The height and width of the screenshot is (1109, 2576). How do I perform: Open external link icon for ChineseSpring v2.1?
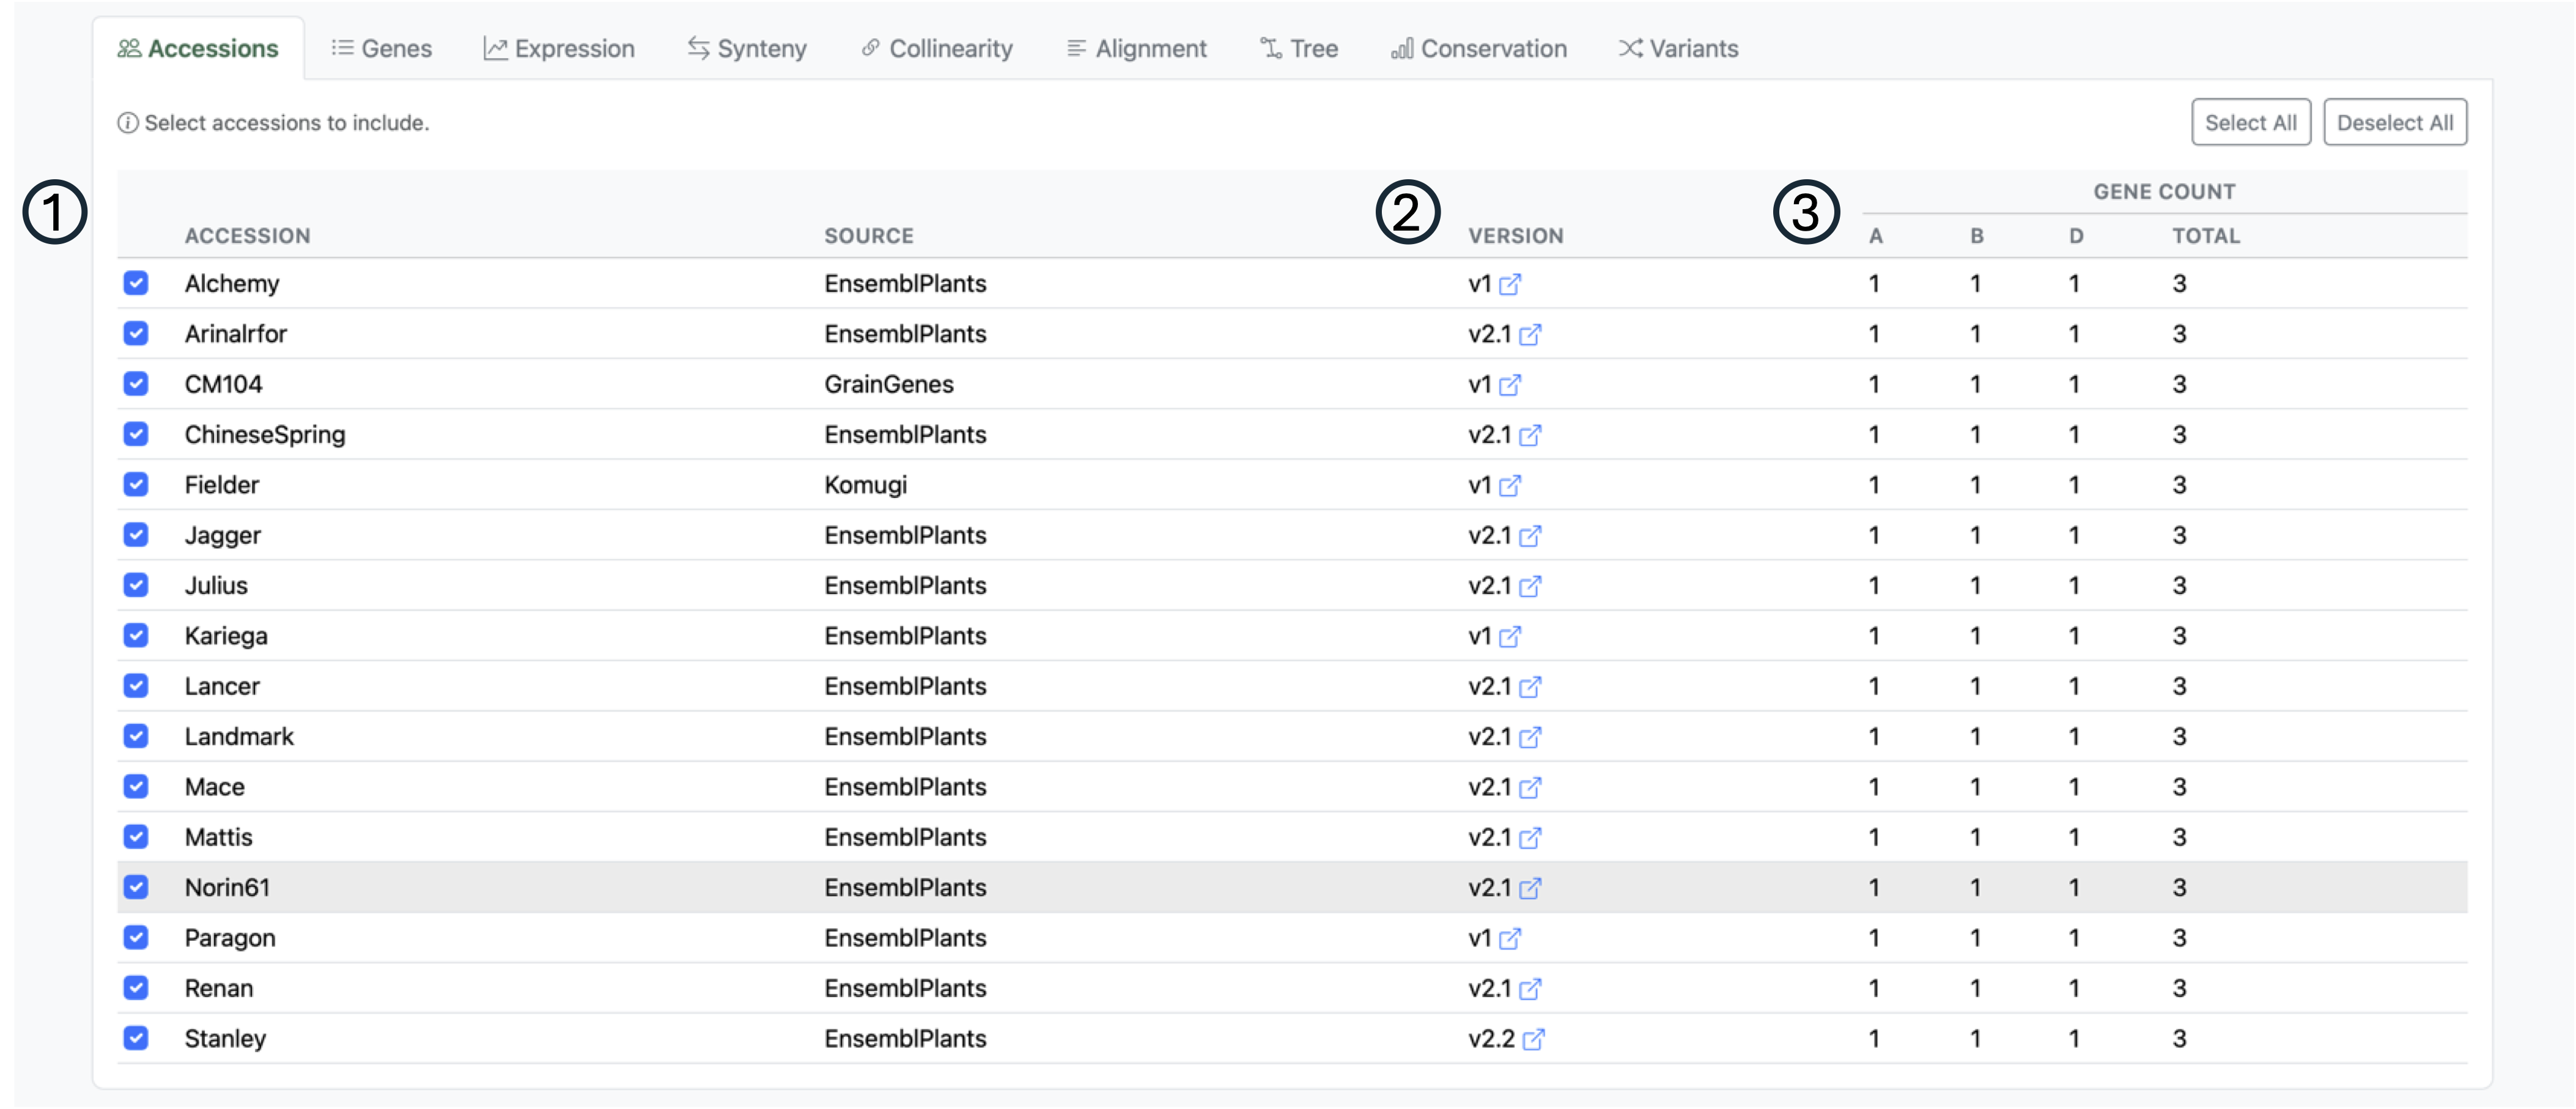click(1530, 435)
